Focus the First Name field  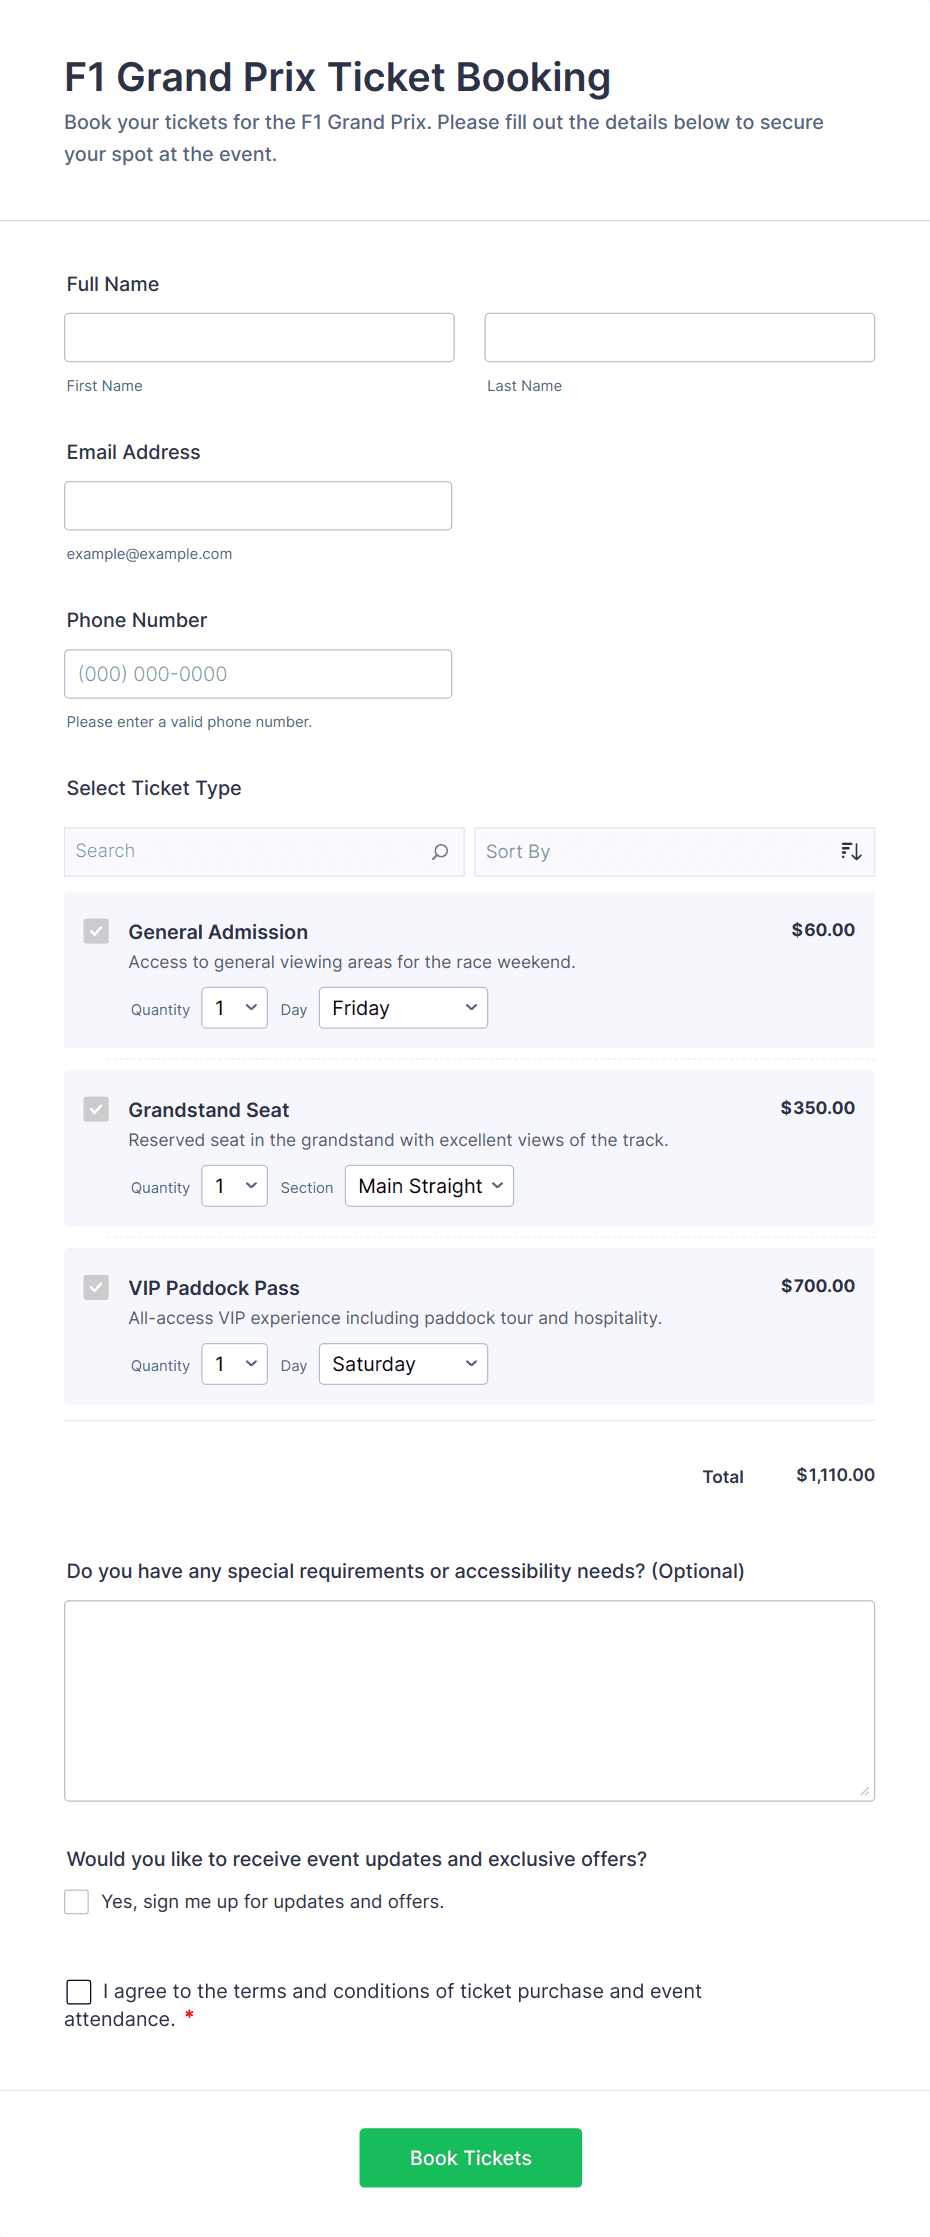pos(259,338)
